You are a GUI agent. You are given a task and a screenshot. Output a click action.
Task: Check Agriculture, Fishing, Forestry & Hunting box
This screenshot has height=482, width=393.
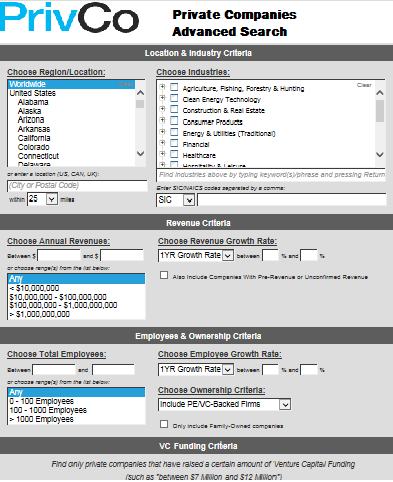(x=174, y=87)
